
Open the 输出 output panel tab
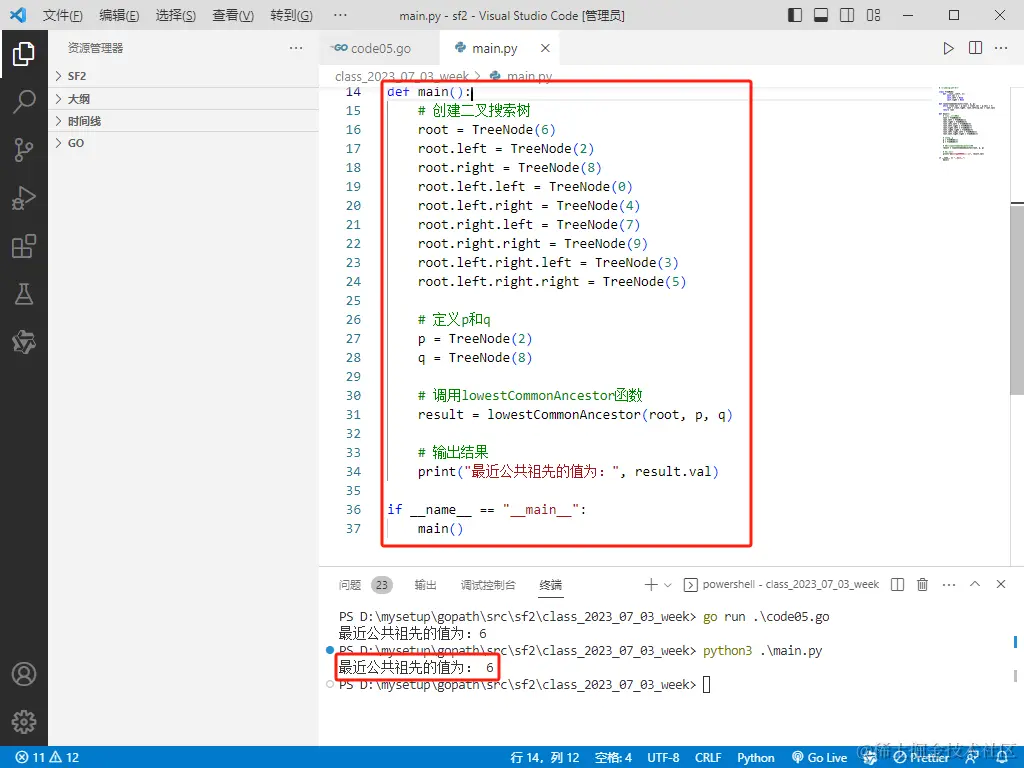pos(425,585)
